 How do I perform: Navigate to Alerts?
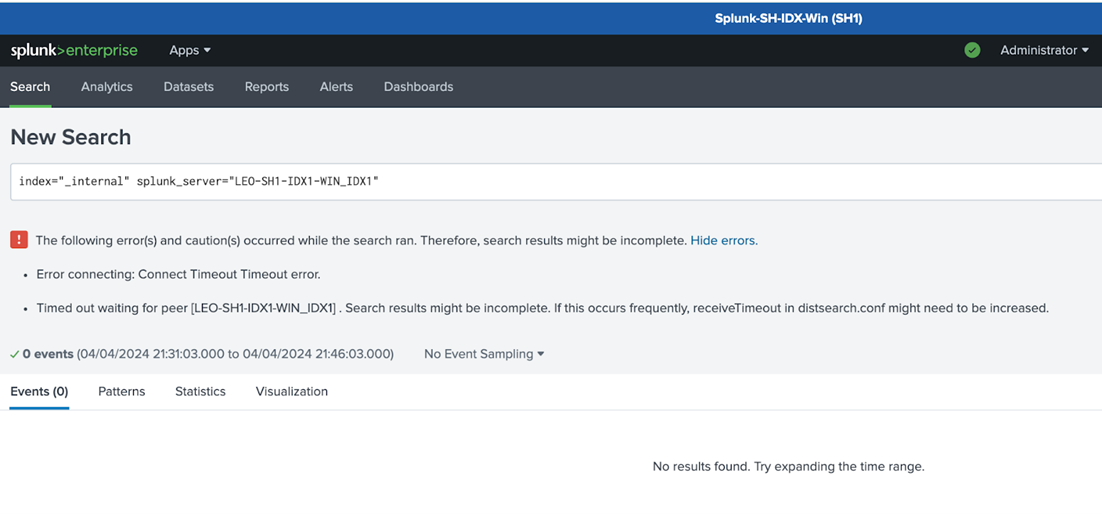coord(336,87)
